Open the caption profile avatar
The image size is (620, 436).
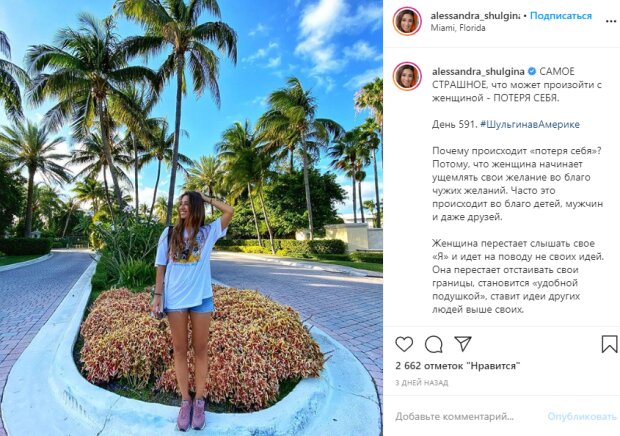(407, 76)
